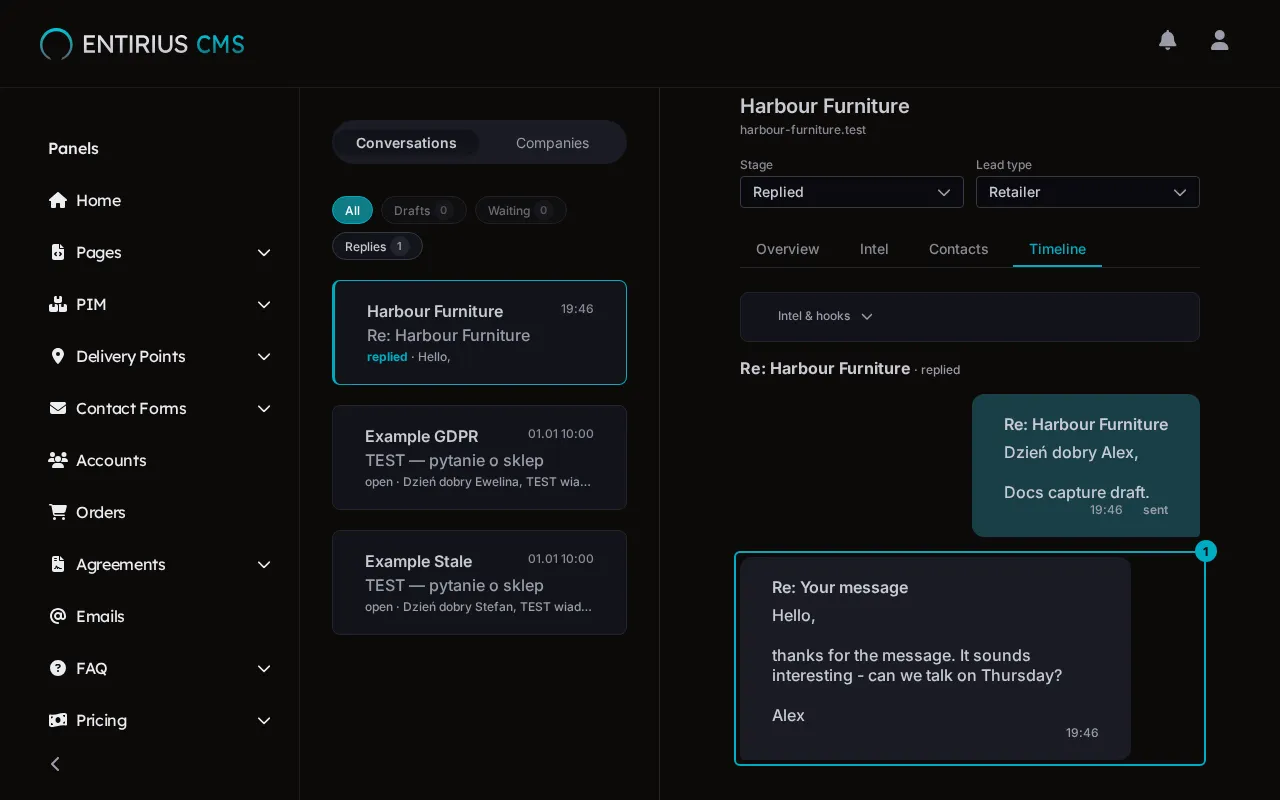This screenshot has height=800, width=1280.
Task: Switch to the Intel tab
Action: point(874,249)
